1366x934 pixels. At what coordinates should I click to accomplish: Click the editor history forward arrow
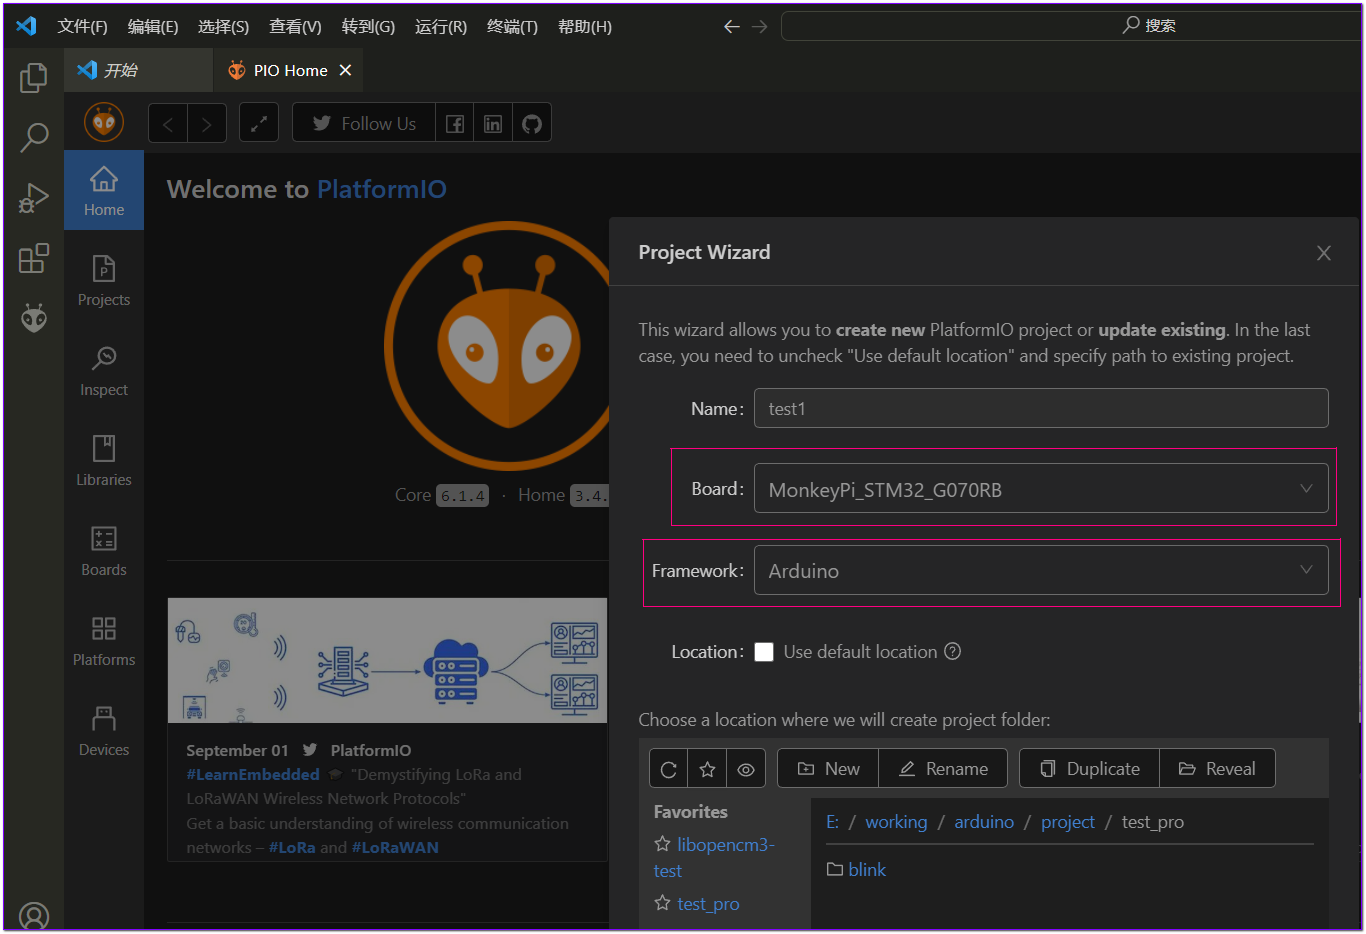coord(760,27)
